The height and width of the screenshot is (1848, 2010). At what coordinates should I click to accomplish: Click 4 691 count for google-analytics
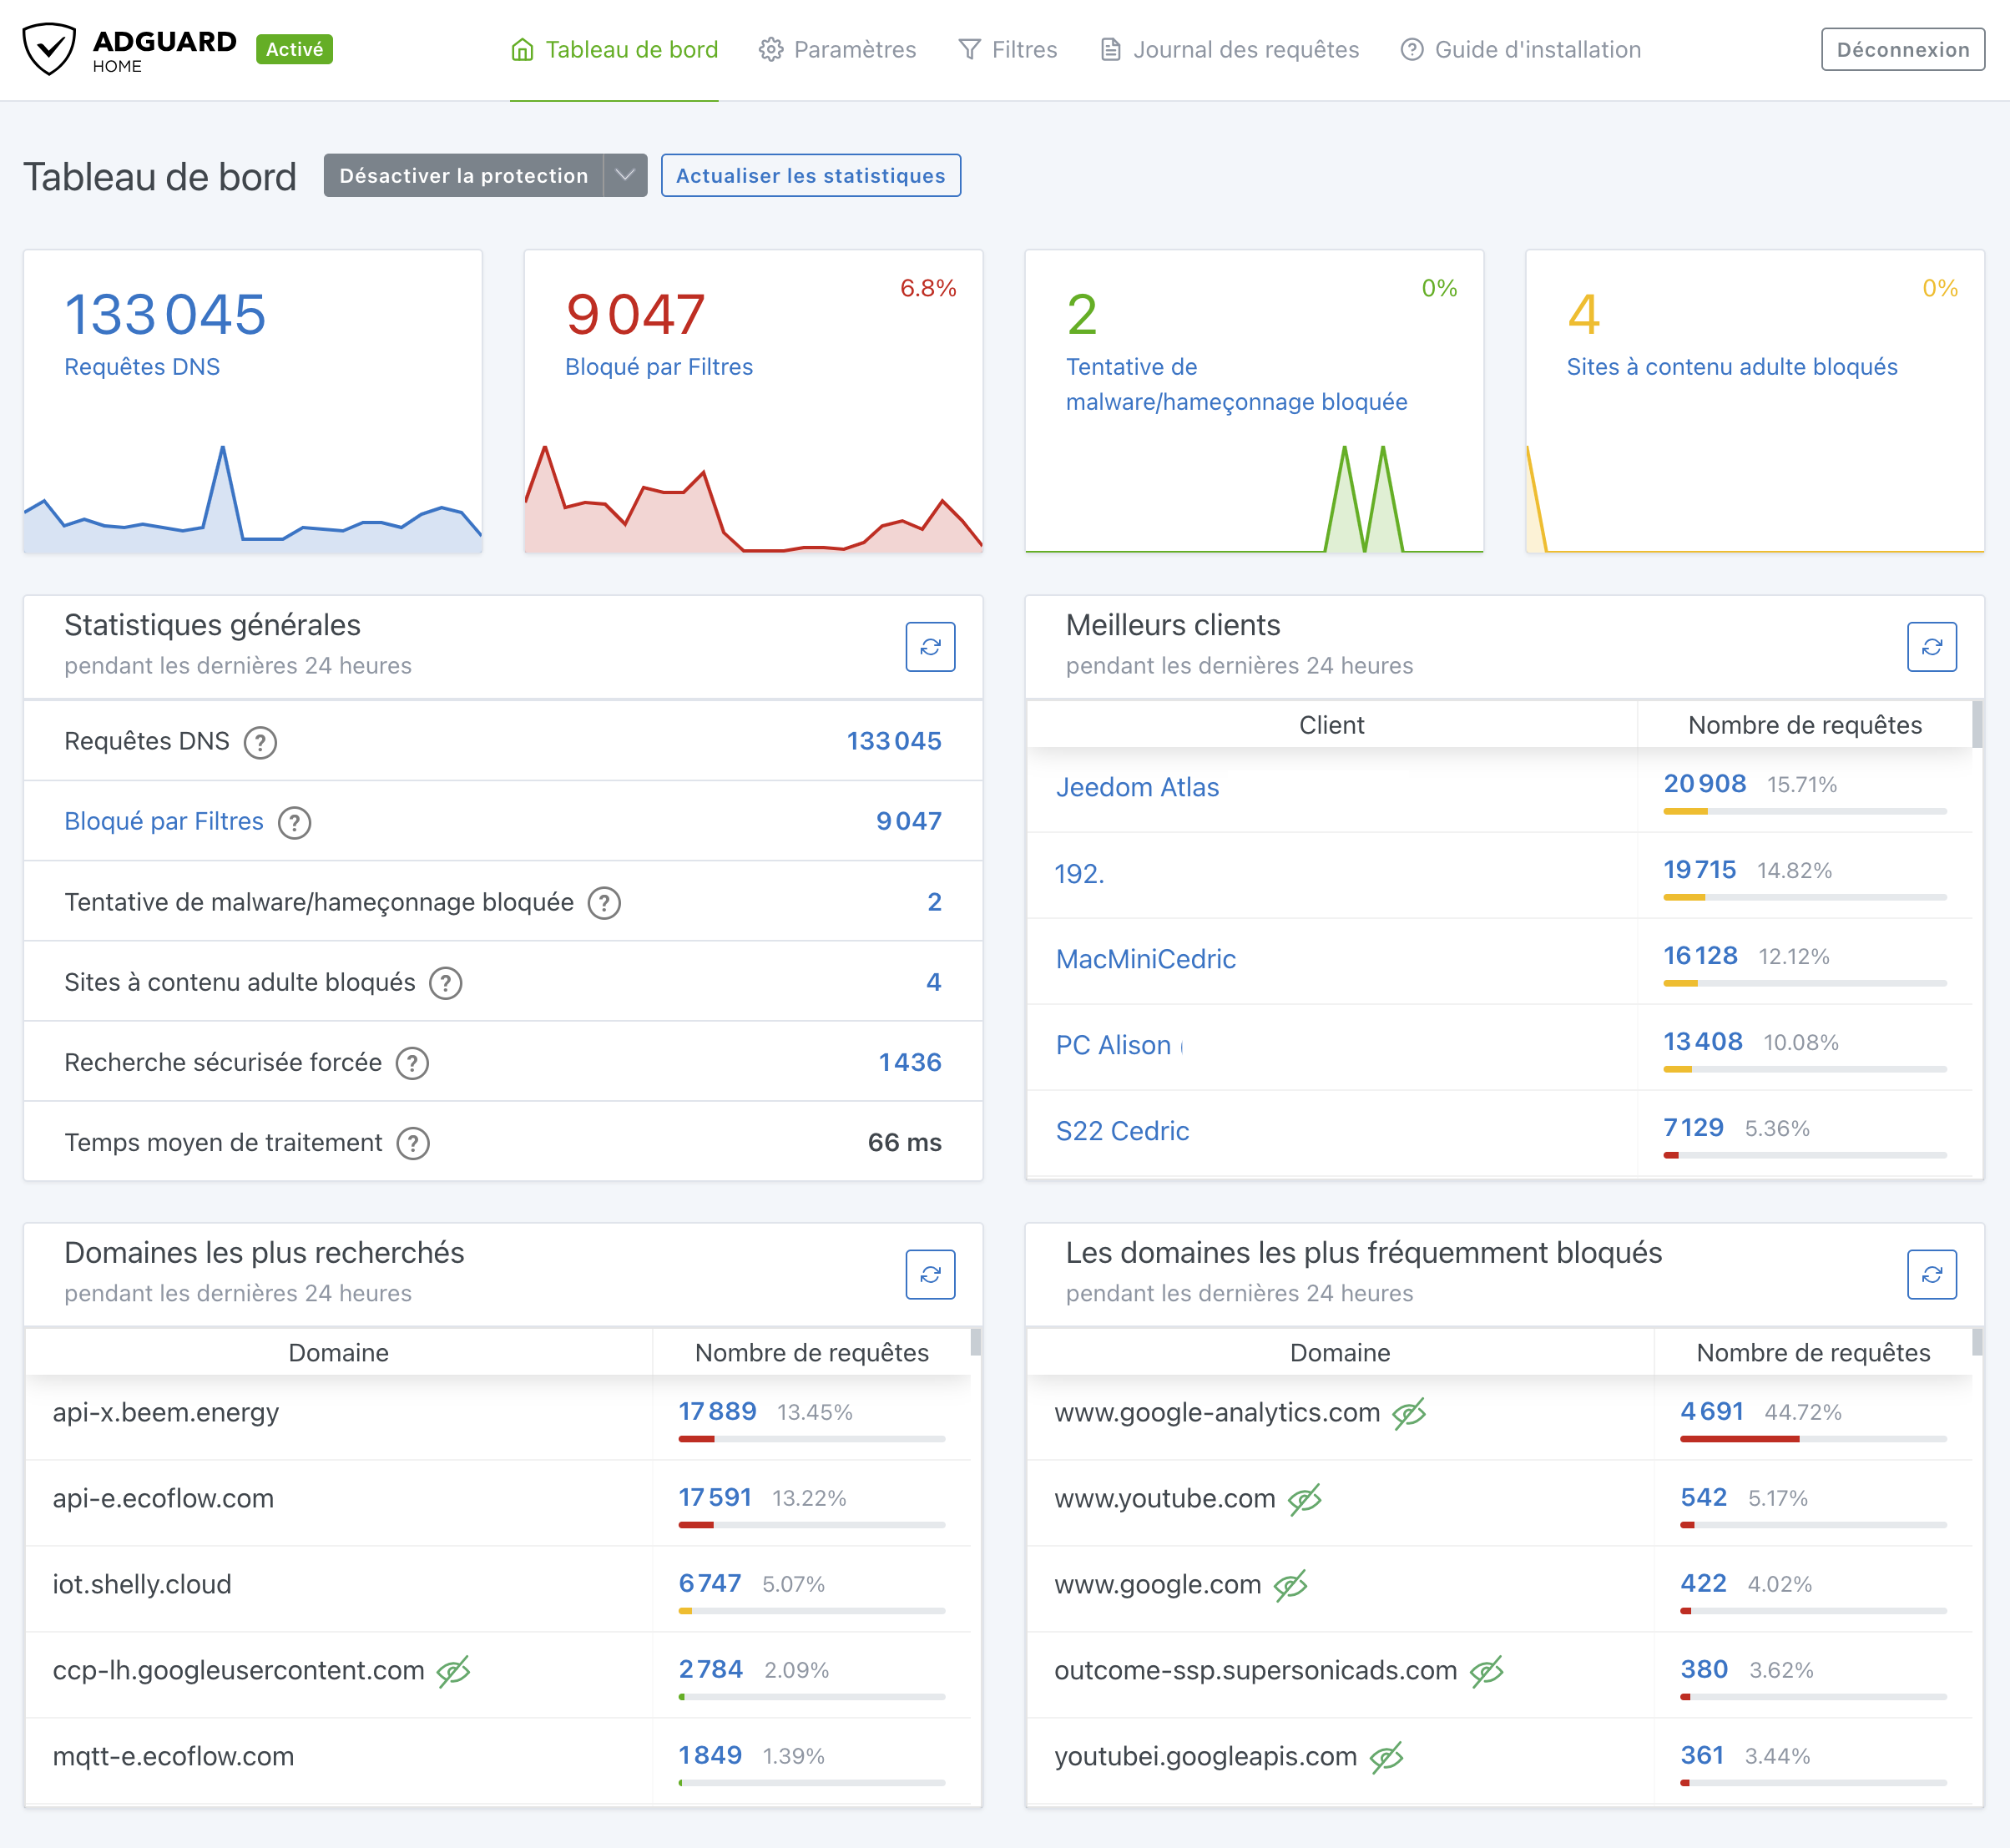tap(1712, 1412)
